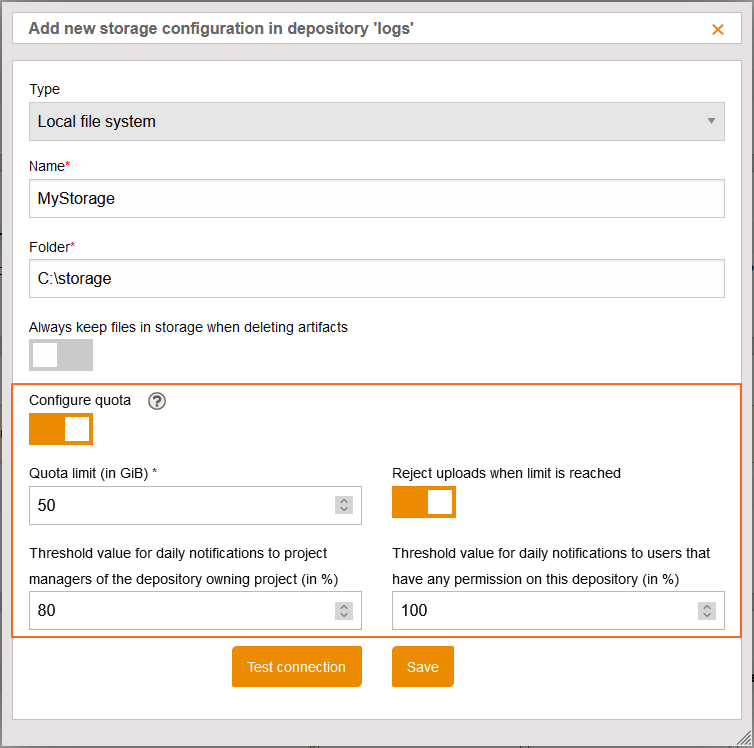Decrease project managers threshold spinner
The height and width of the screenshot is (748, 754).
(x=344, y=615)
